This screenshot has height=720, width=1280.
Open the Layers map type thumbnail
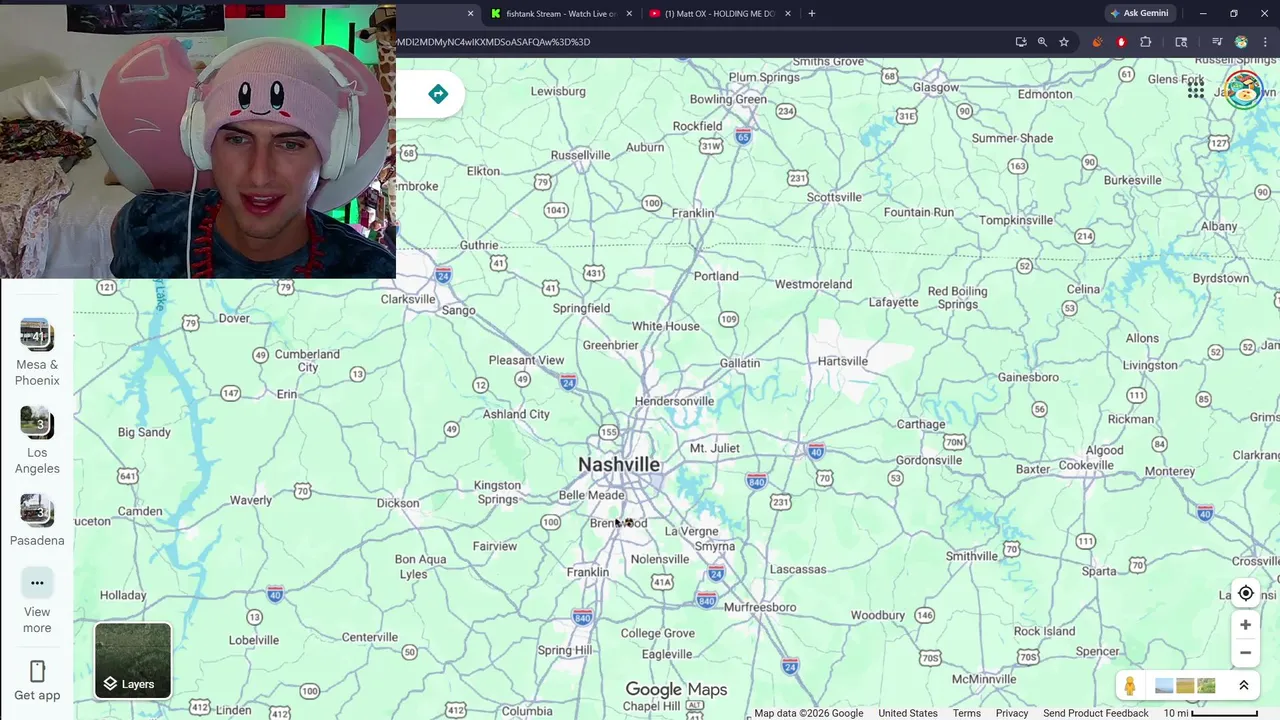(x=133, y=661)
